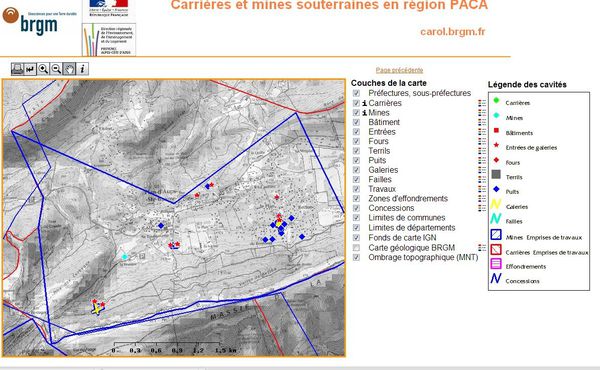Open legend icon for Carrières layer

click(482, 103)
